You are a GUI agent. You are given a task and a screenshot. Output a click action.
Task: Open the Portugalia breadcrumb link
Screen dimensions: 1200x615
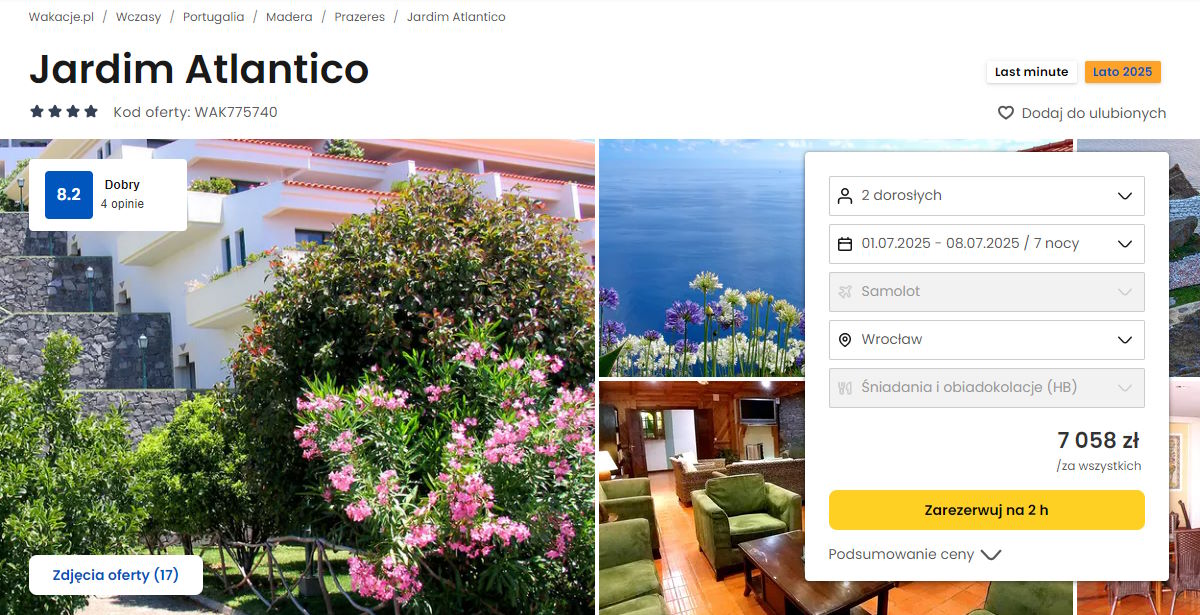pyautogui.click(x=213, y=17)
